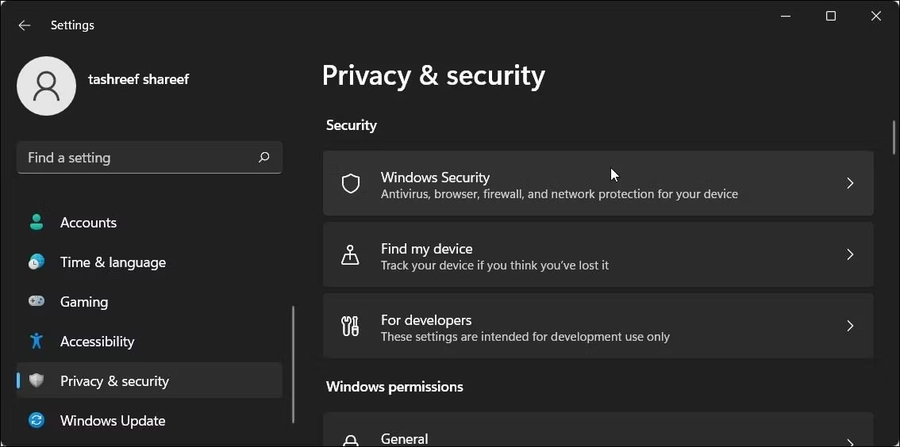Click the search magnifier icon

tap(264, 157)
